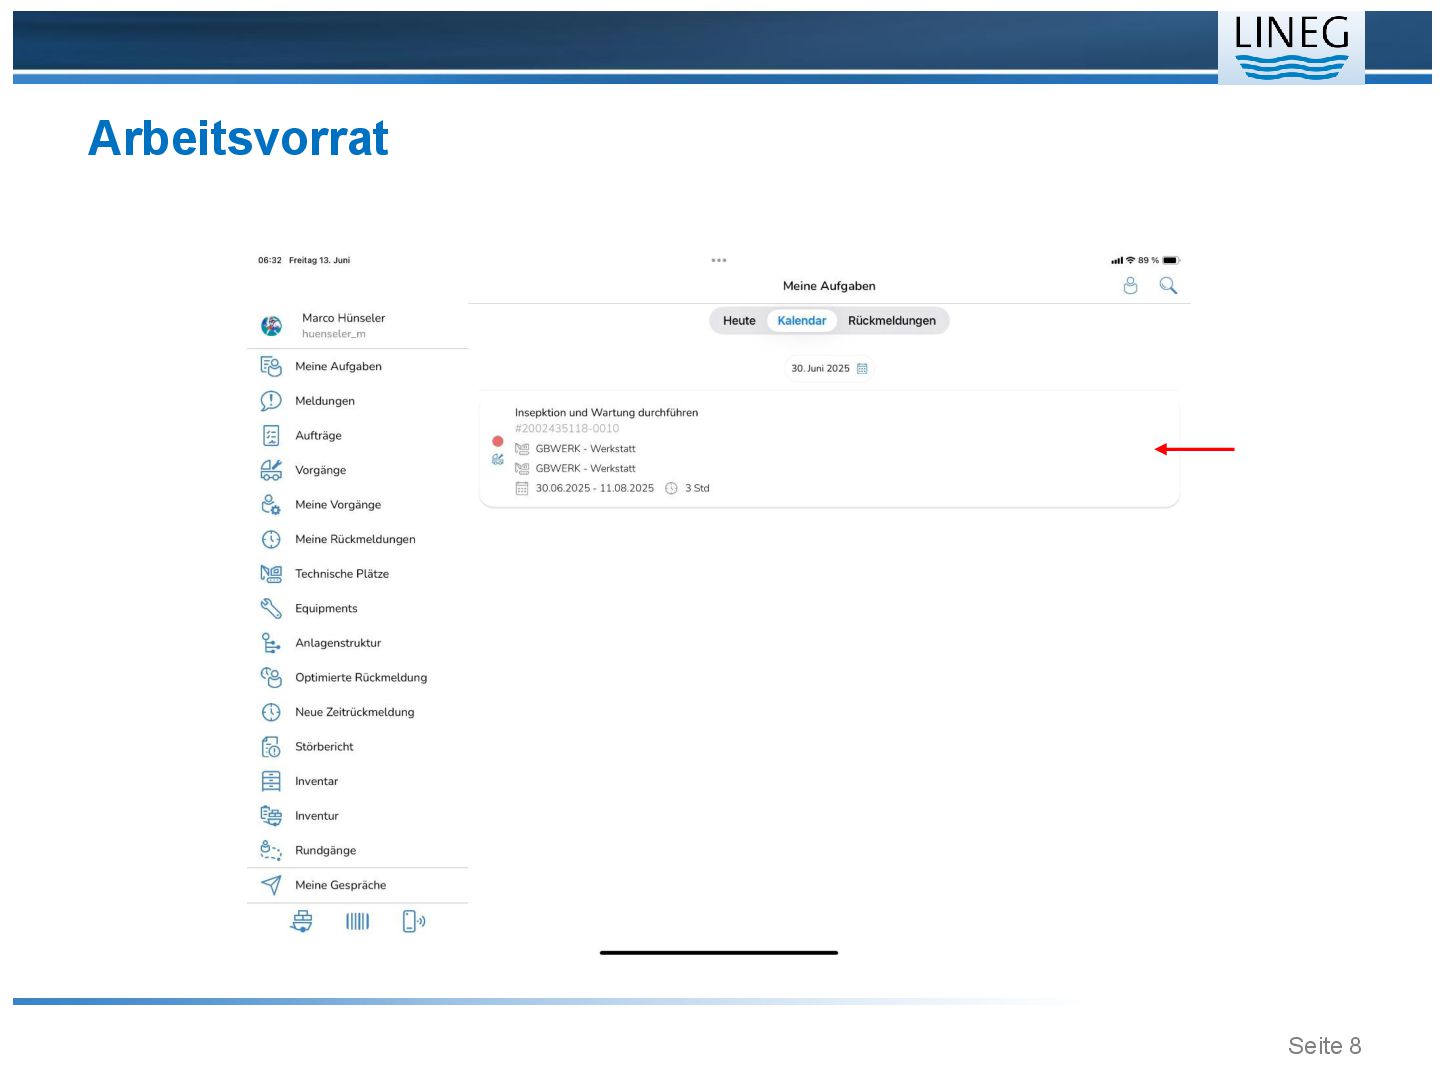Click the user icon in header
Image resolution: width=1440 pixels, height=1080 pixels.
tap(1131, 286)
